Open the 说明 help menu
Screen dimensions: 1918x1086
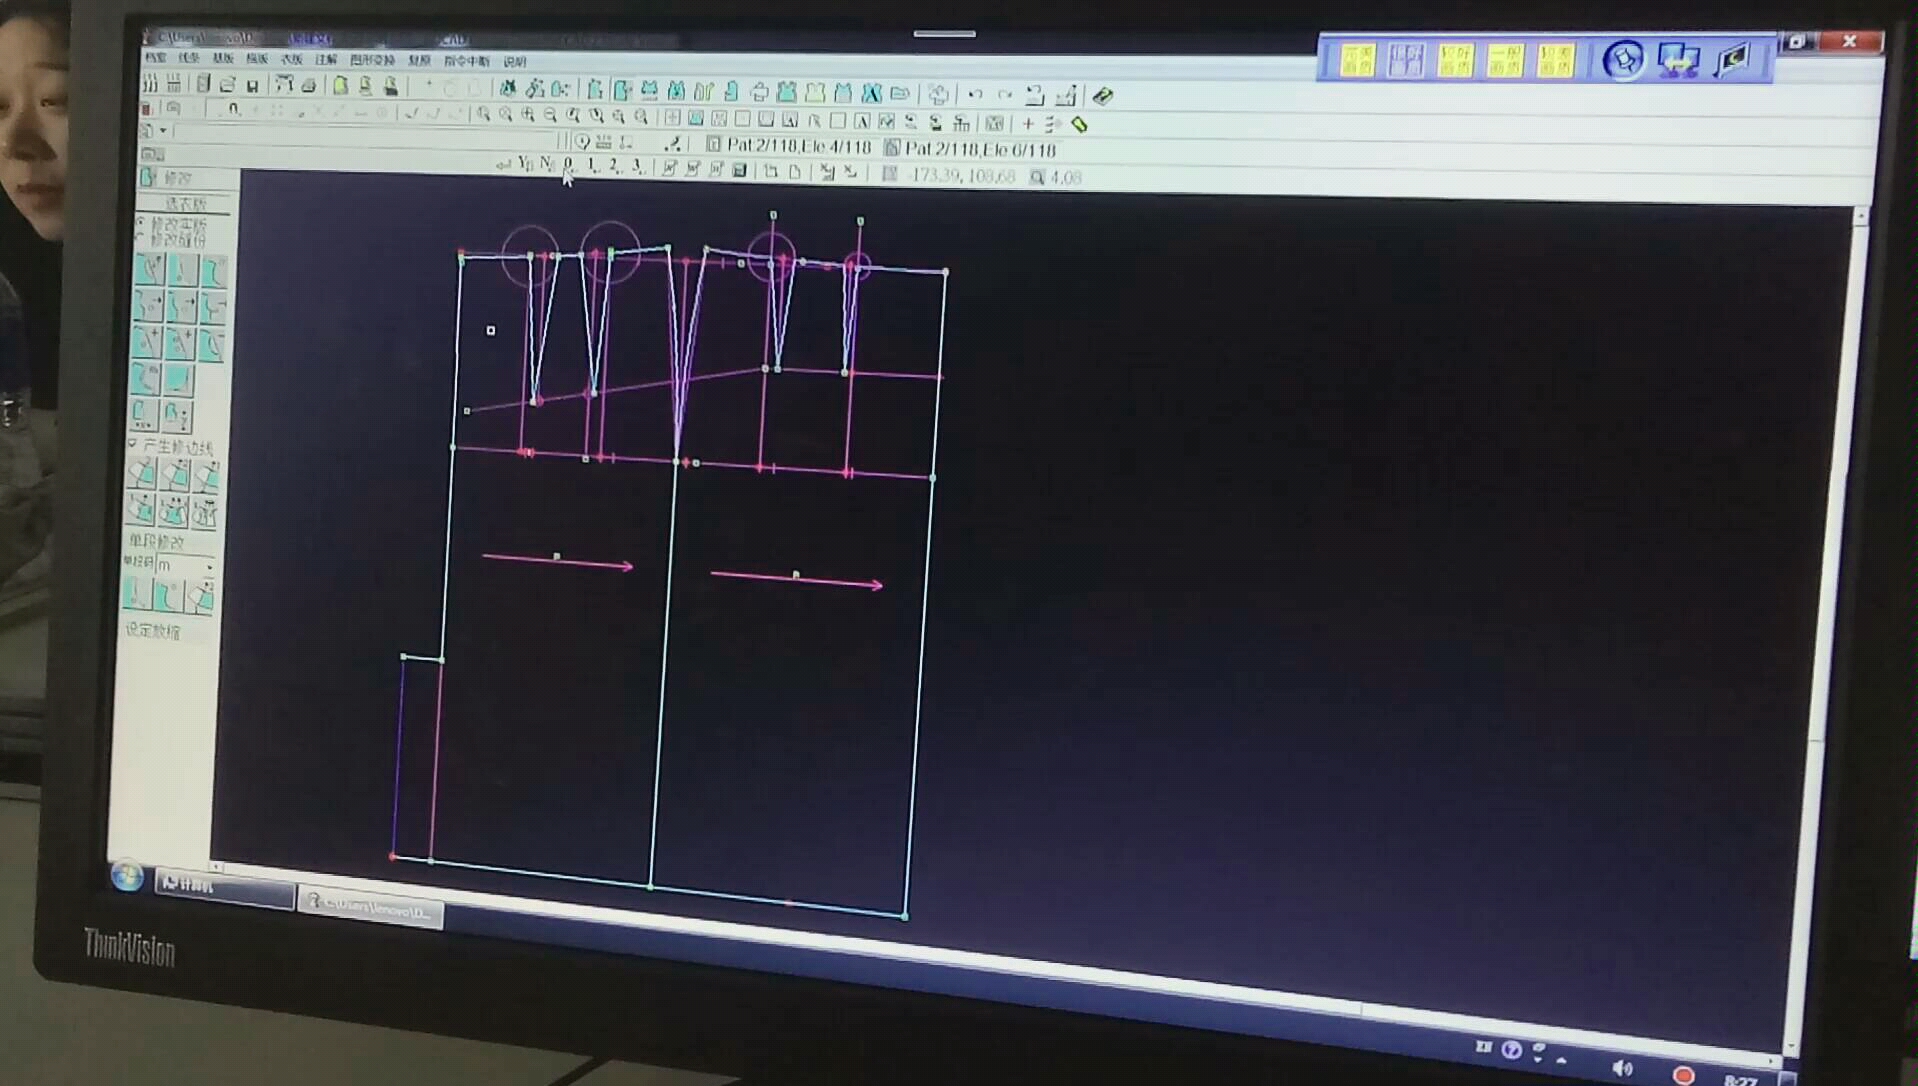point(514,62)
